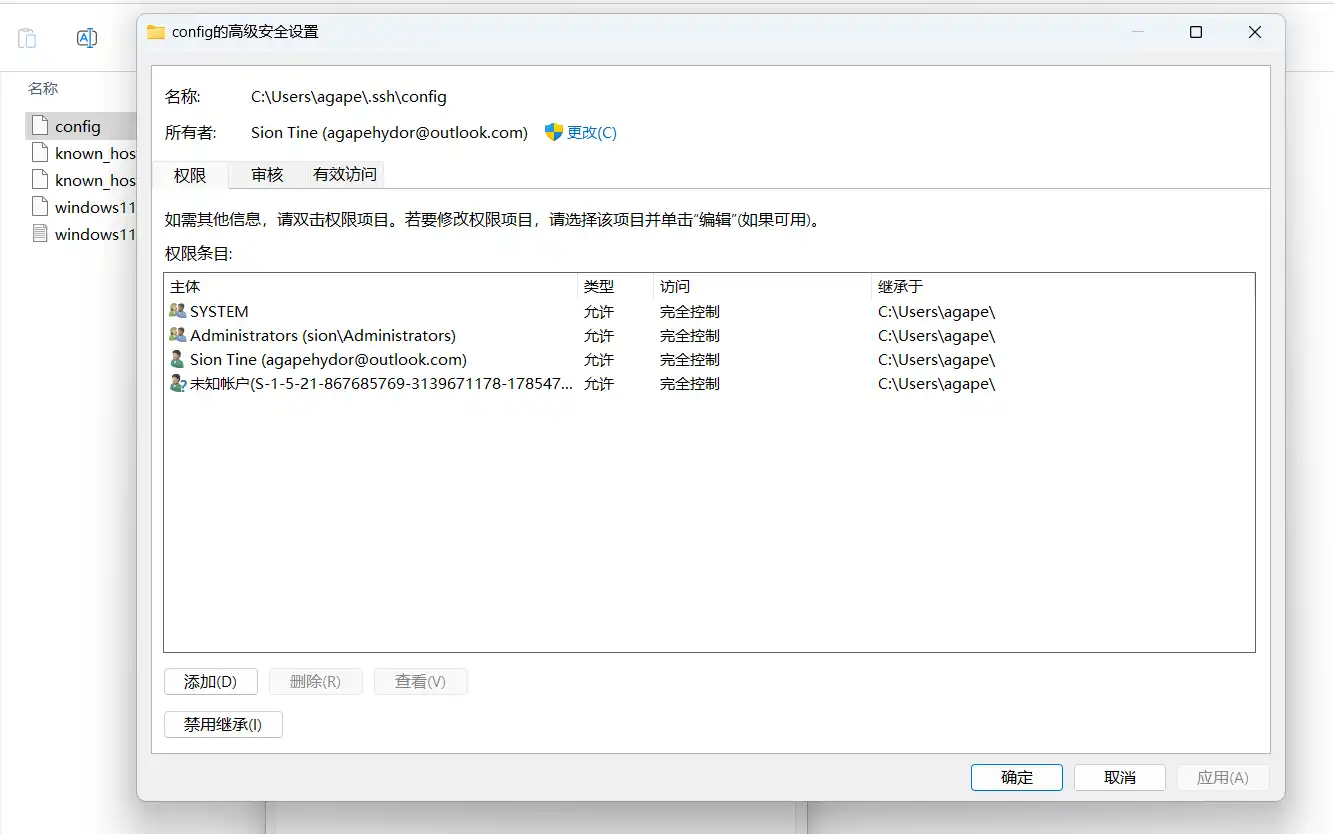The width and height of the screenshot is (1334, 834).
Task: Switch to the 审核 tab
Action: tap(267, 175)
